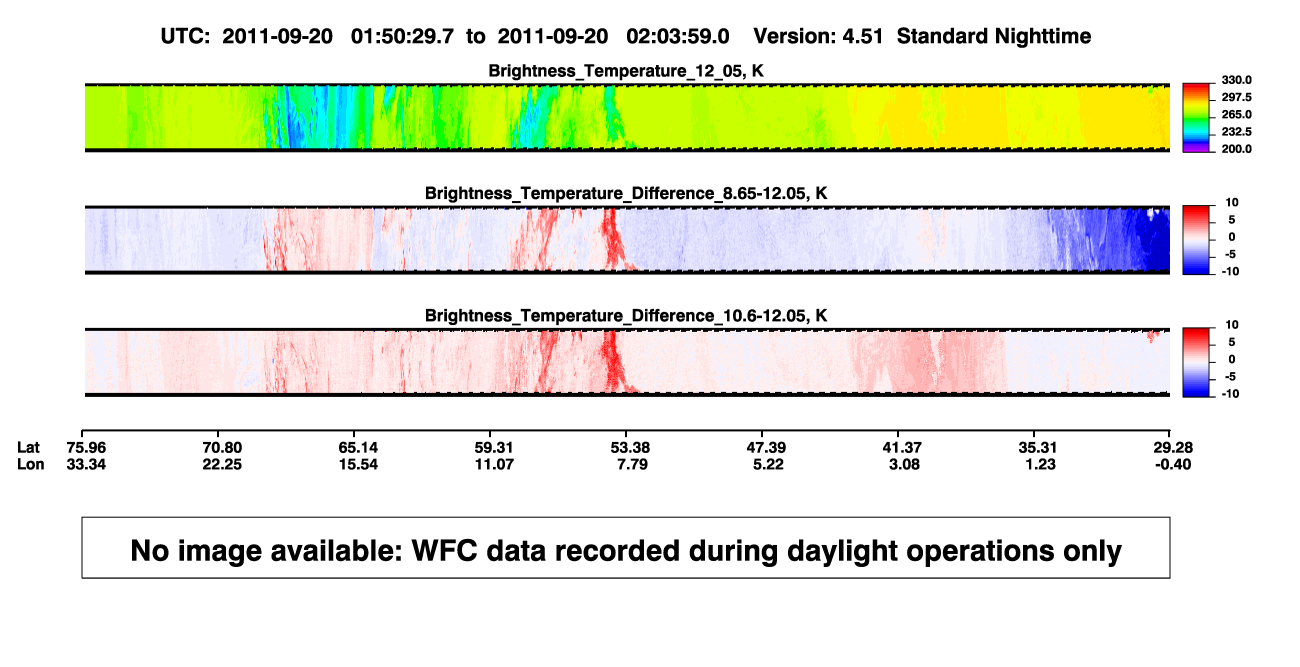The image size is (1300, 667).
Task: Select the 'Brightness_Temperature_Difference_8.65-12.05, K' title
Action: pyautogui.click(x=626, y=193)
